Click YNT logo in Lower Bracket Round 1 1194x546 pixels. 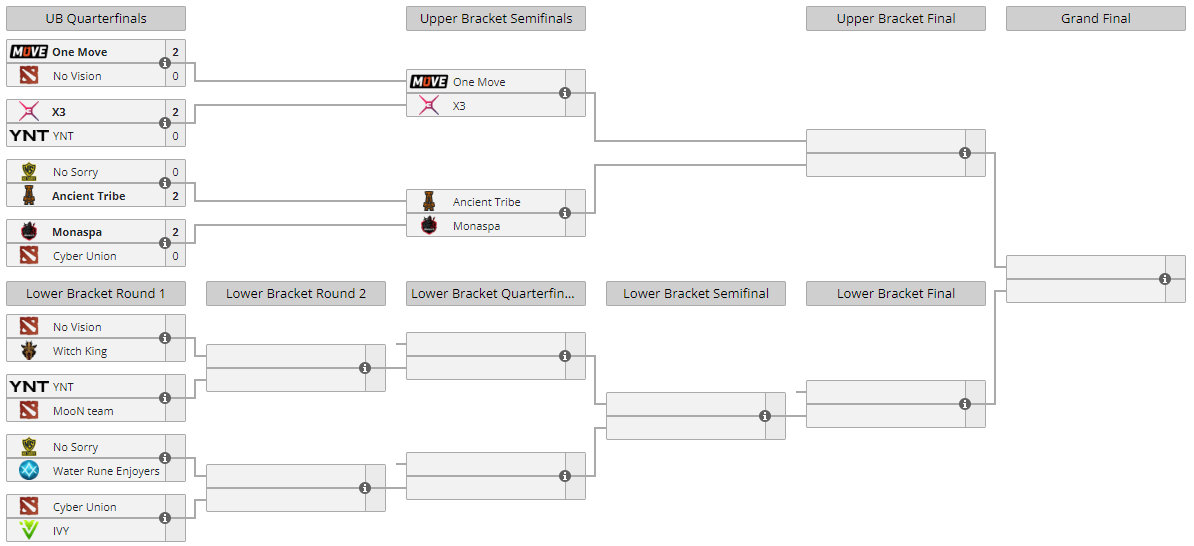(x=29, y=387)
